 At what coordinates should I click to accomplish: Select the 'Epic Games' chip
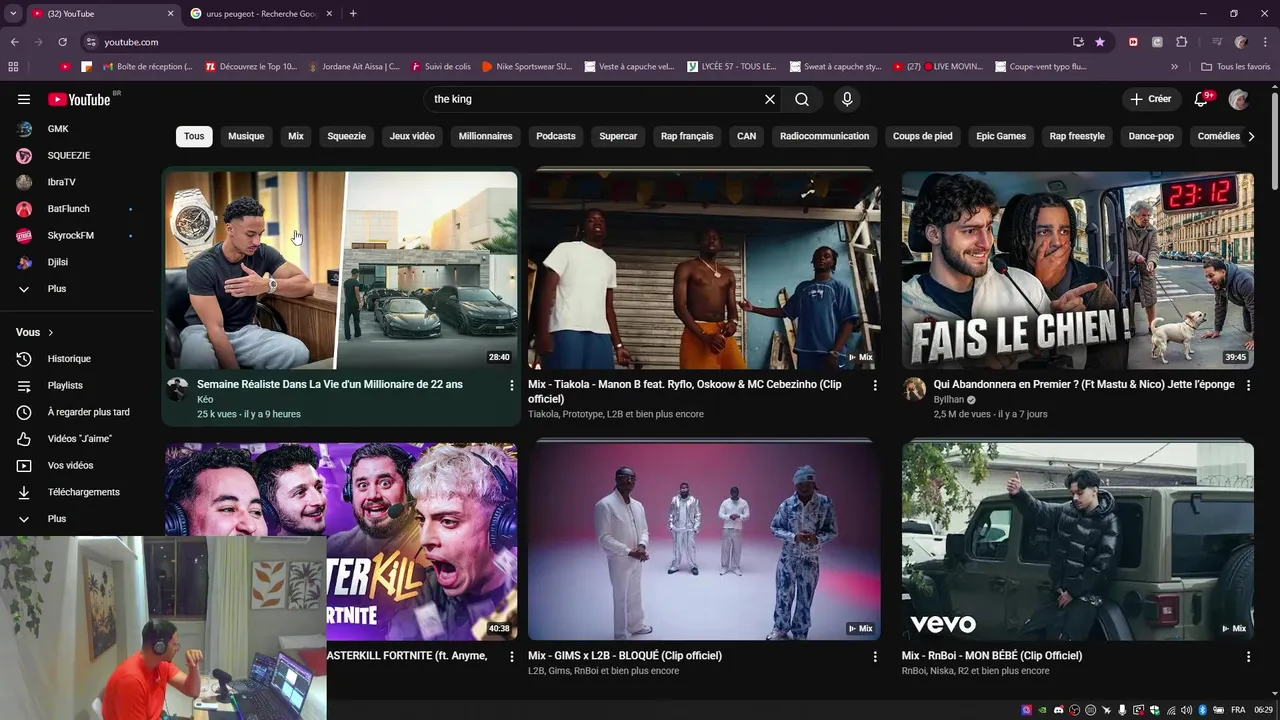pyautogui.click(x=1001, y=136)
